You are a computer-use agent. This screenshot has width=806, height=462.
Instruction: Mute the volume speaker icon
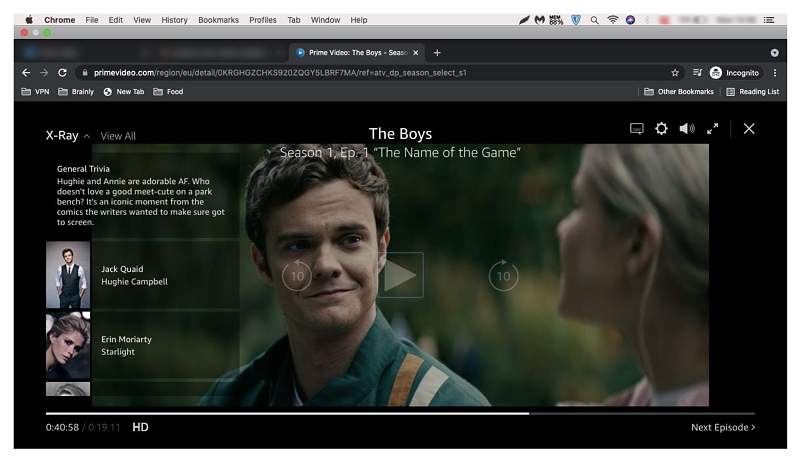[x=687, y=128]
